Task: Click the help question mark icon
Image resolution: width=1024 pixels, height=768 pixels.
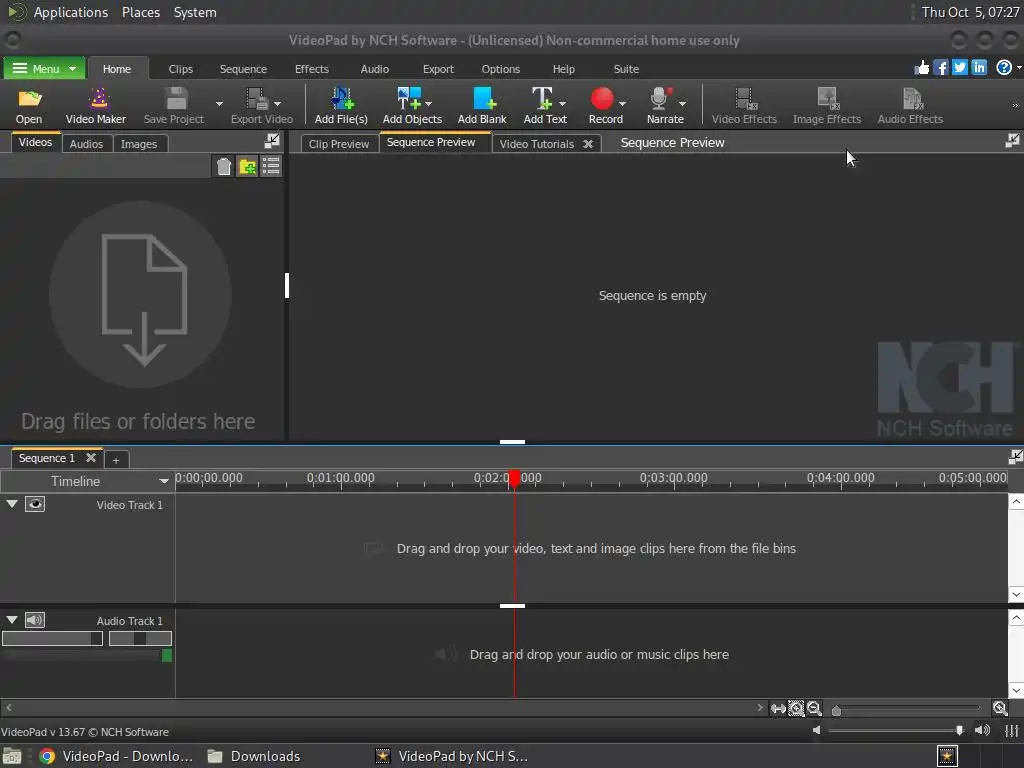Action: (1004, 67)
